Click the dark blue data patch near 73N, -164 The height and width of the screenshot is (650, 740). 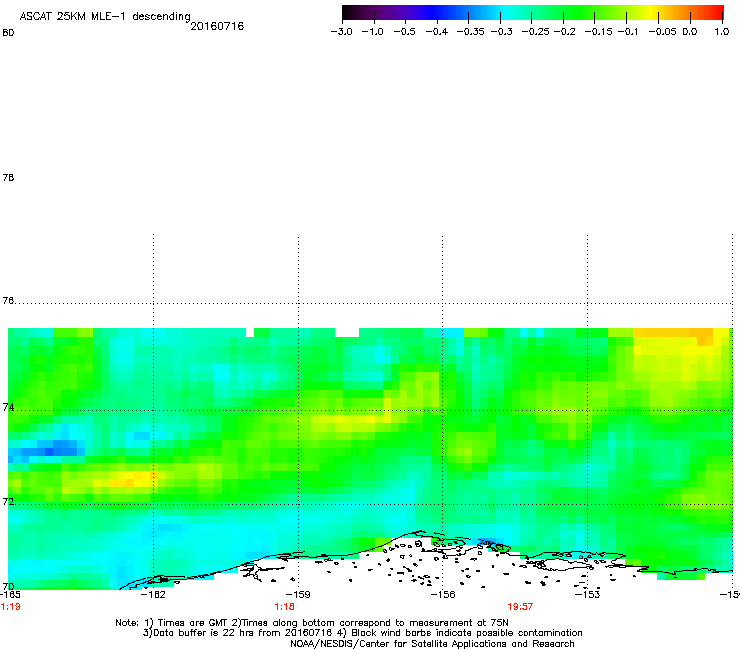tap(52, 448)
